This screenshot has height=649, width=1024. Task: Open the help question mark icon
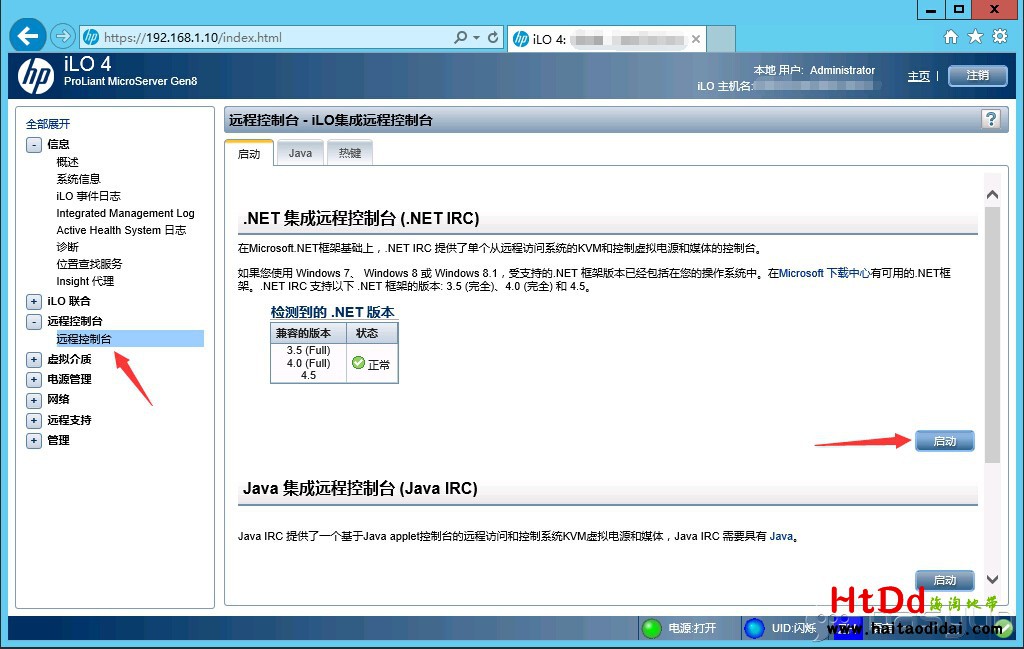tap(991, 119)
